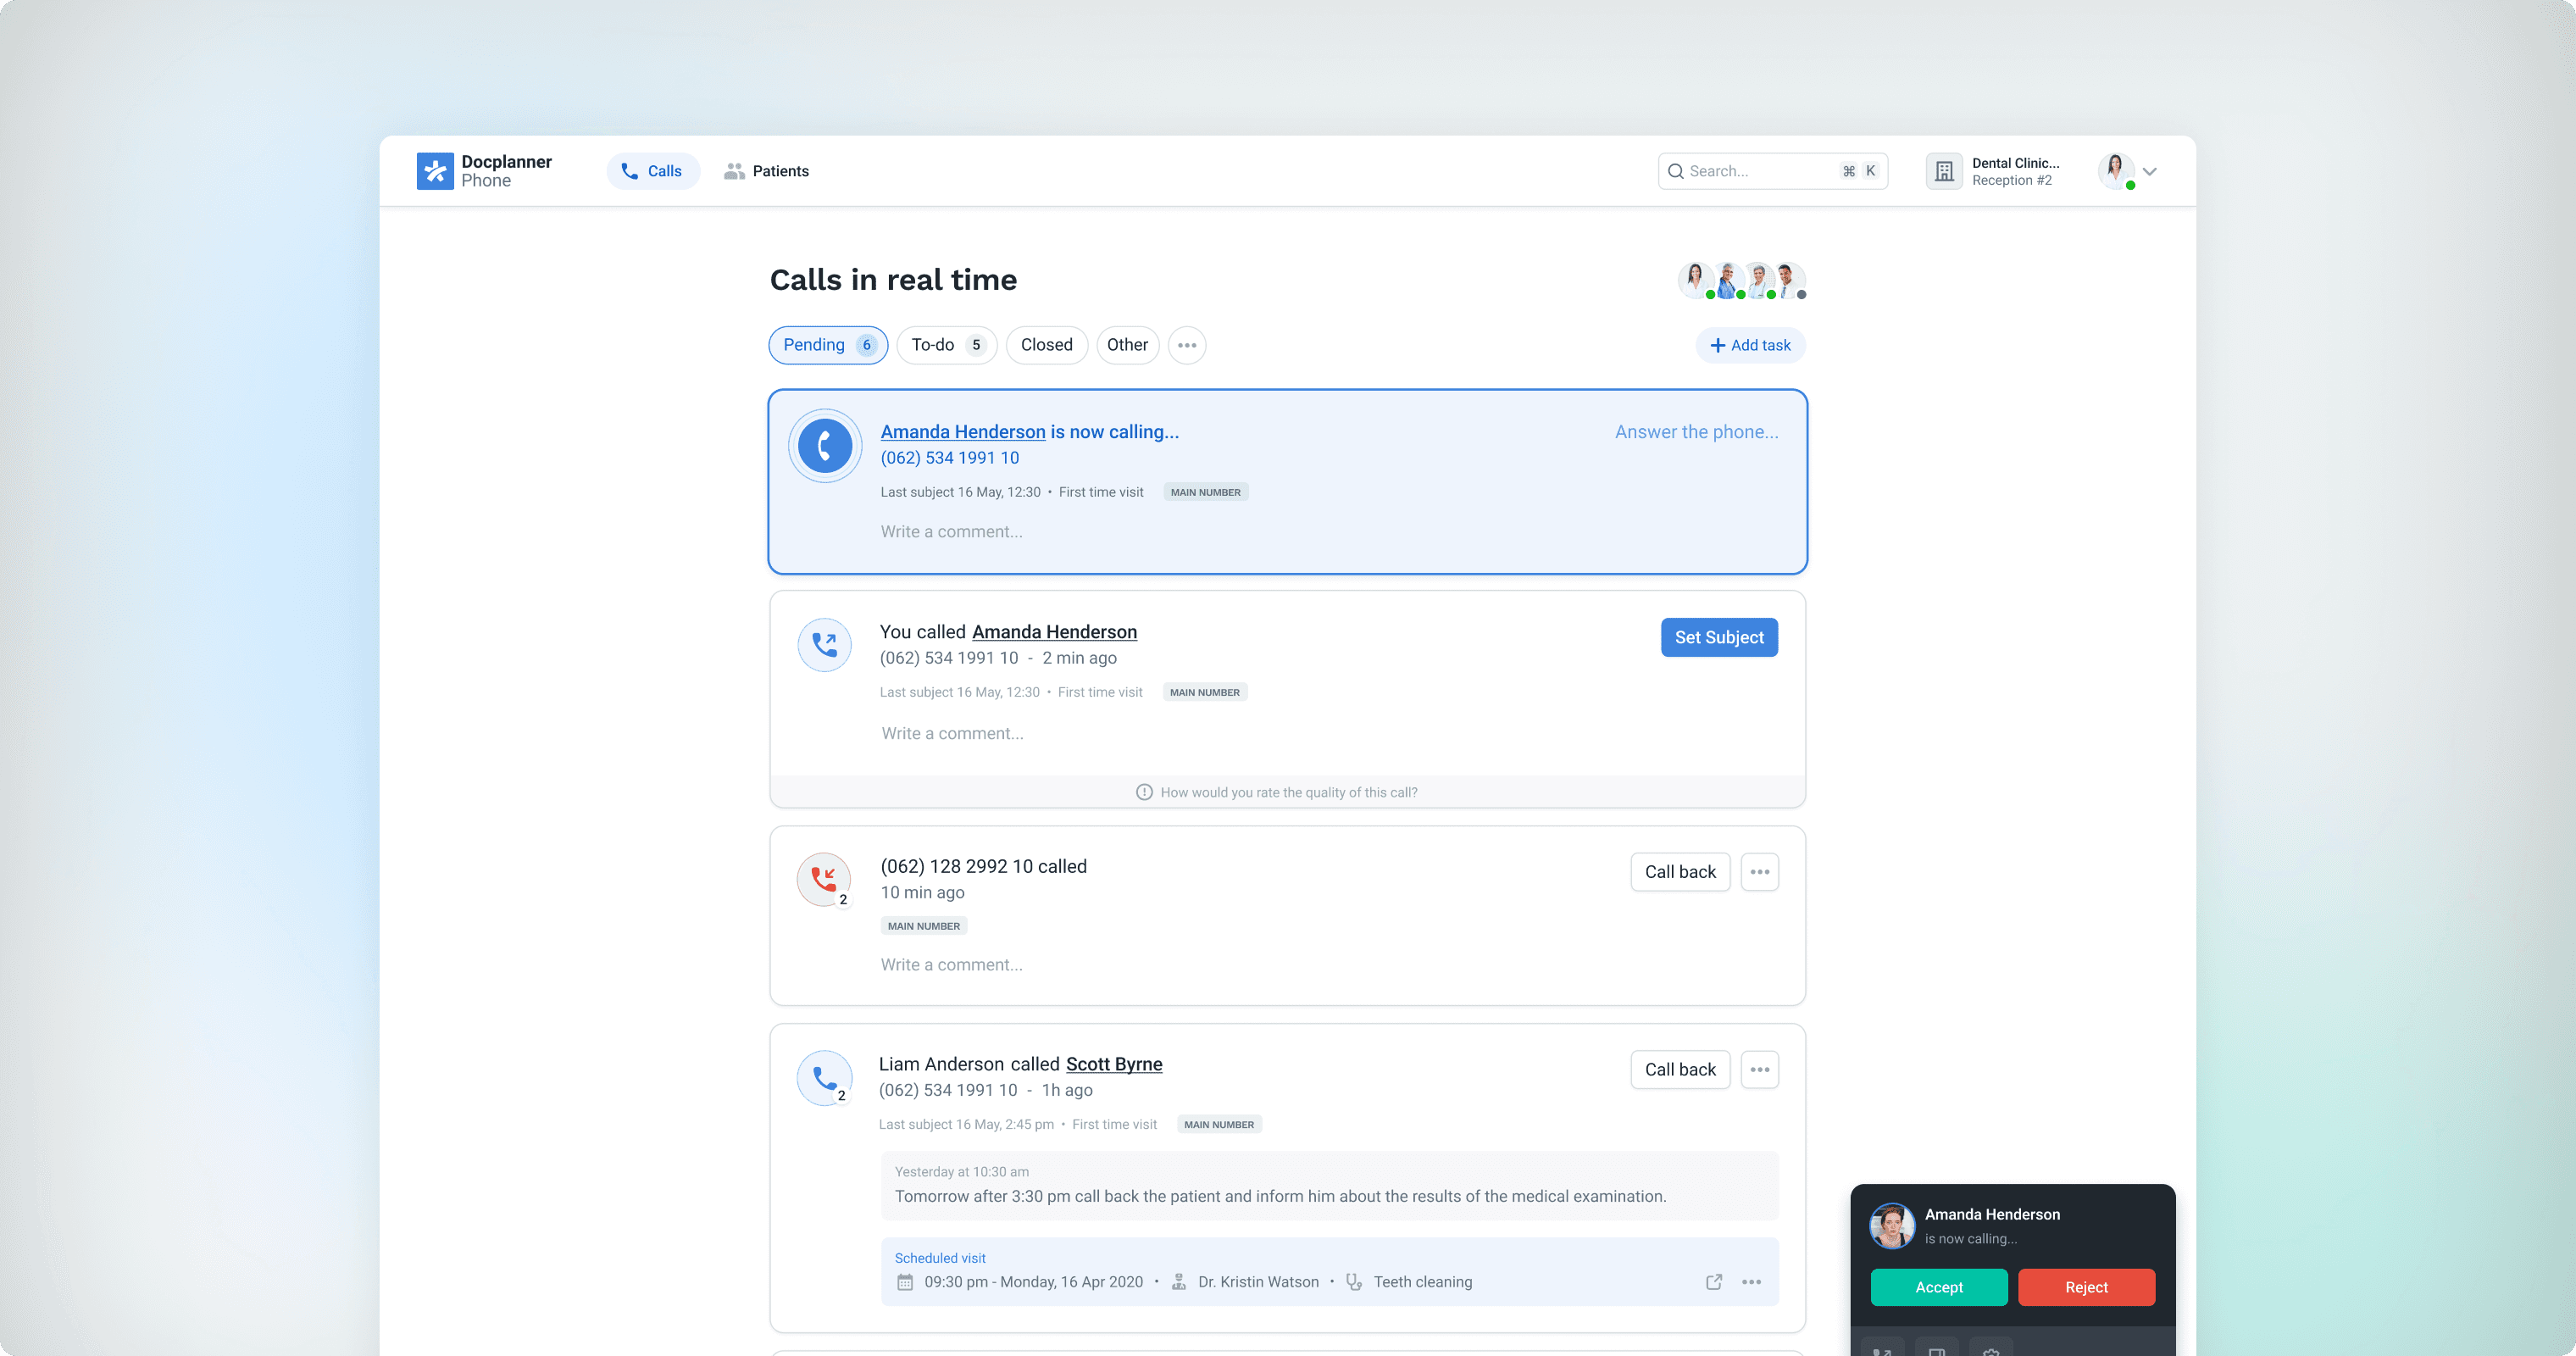Click the outgoing call icon for Amanda Henderson
Image resolution: width=2576 pixels, height=1356 pixels.
[824, 645]
